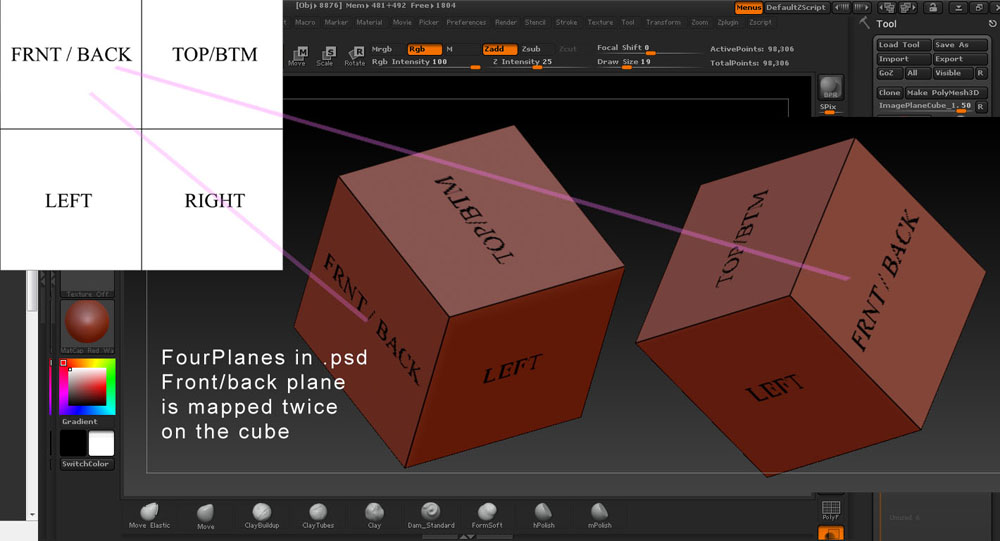Screen dimensions: 1000x541
Task: Open the Zscript menu
Action: pos(760,22)
